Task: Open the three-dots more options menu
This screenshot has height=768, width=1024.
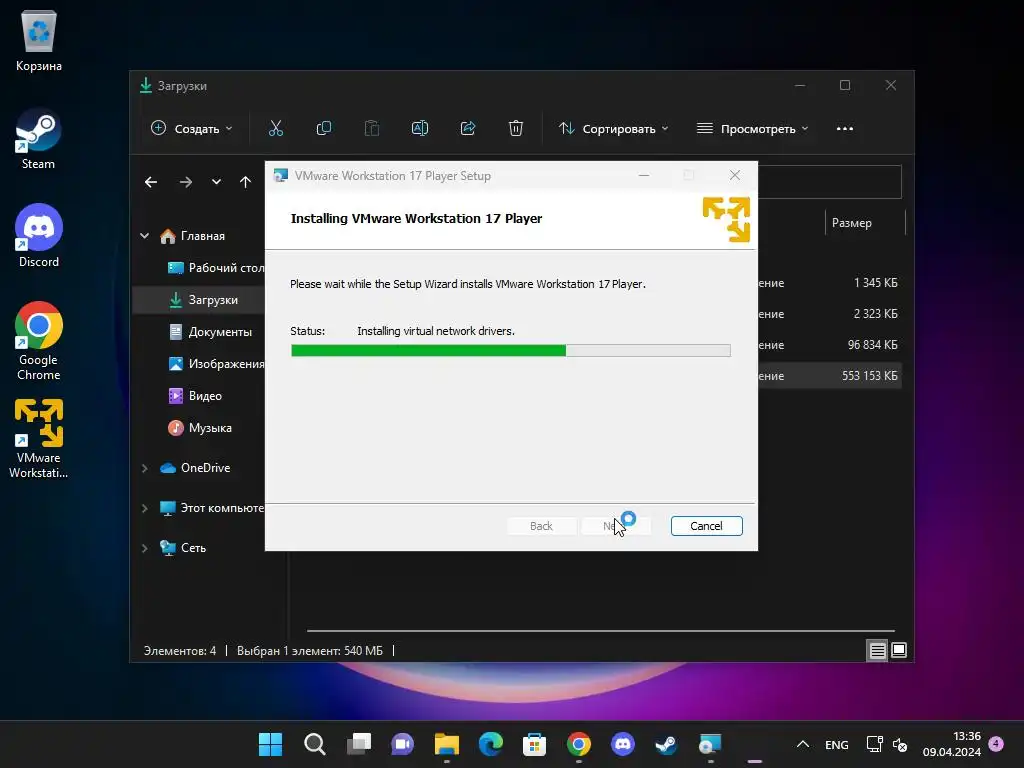Action: click(844, 129)
